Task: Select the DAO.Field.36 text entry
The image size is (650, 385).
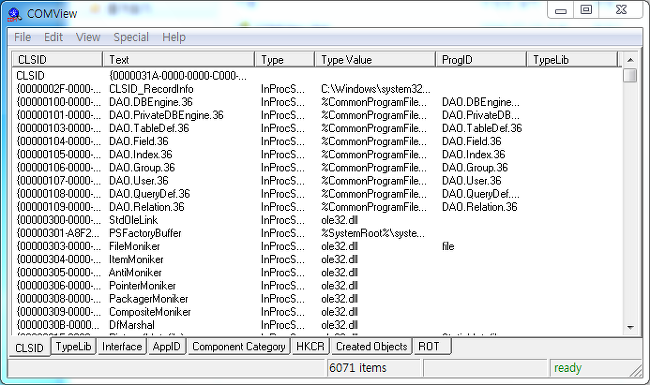Action: click(x=138, y=141)
